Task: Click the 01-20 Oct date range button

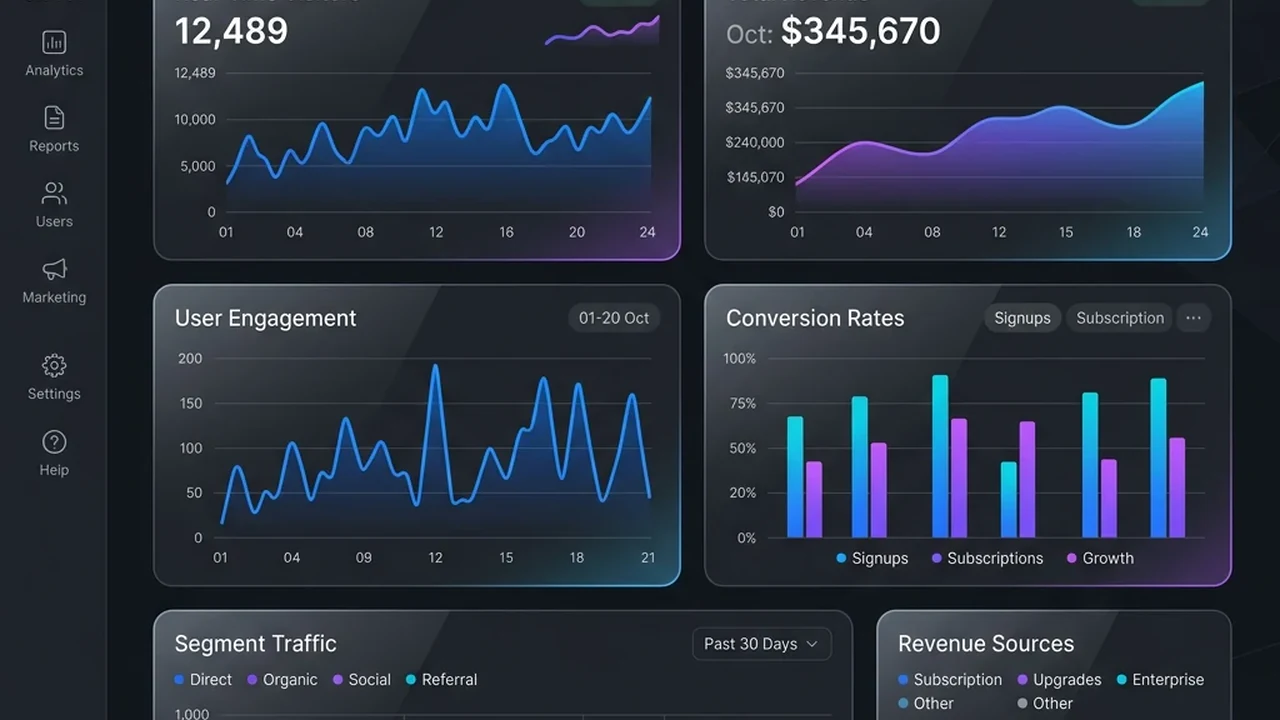Action: coord(614,318)
